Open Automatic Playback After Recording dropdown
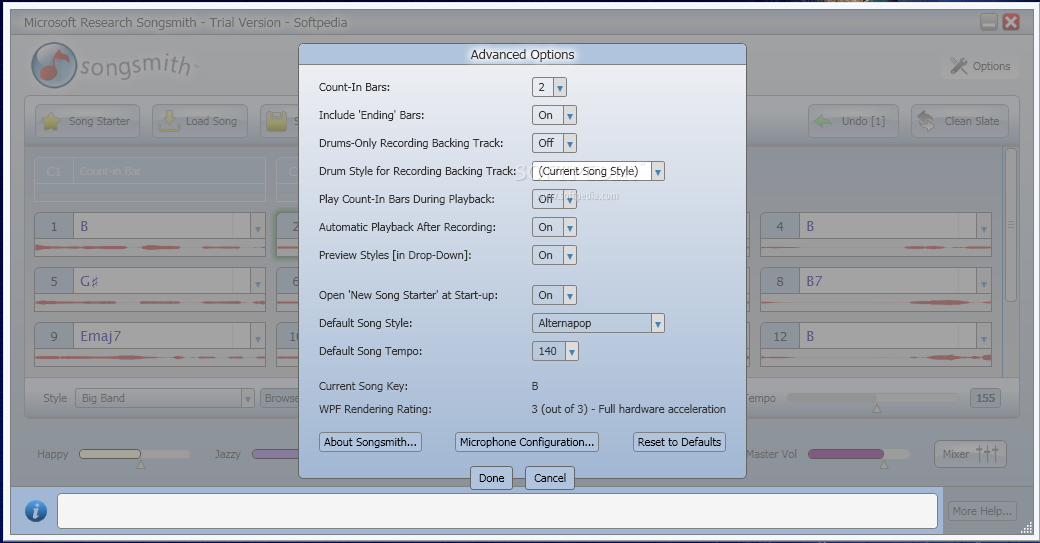Viewport: 1040px width, 543px height. point(570,227)
